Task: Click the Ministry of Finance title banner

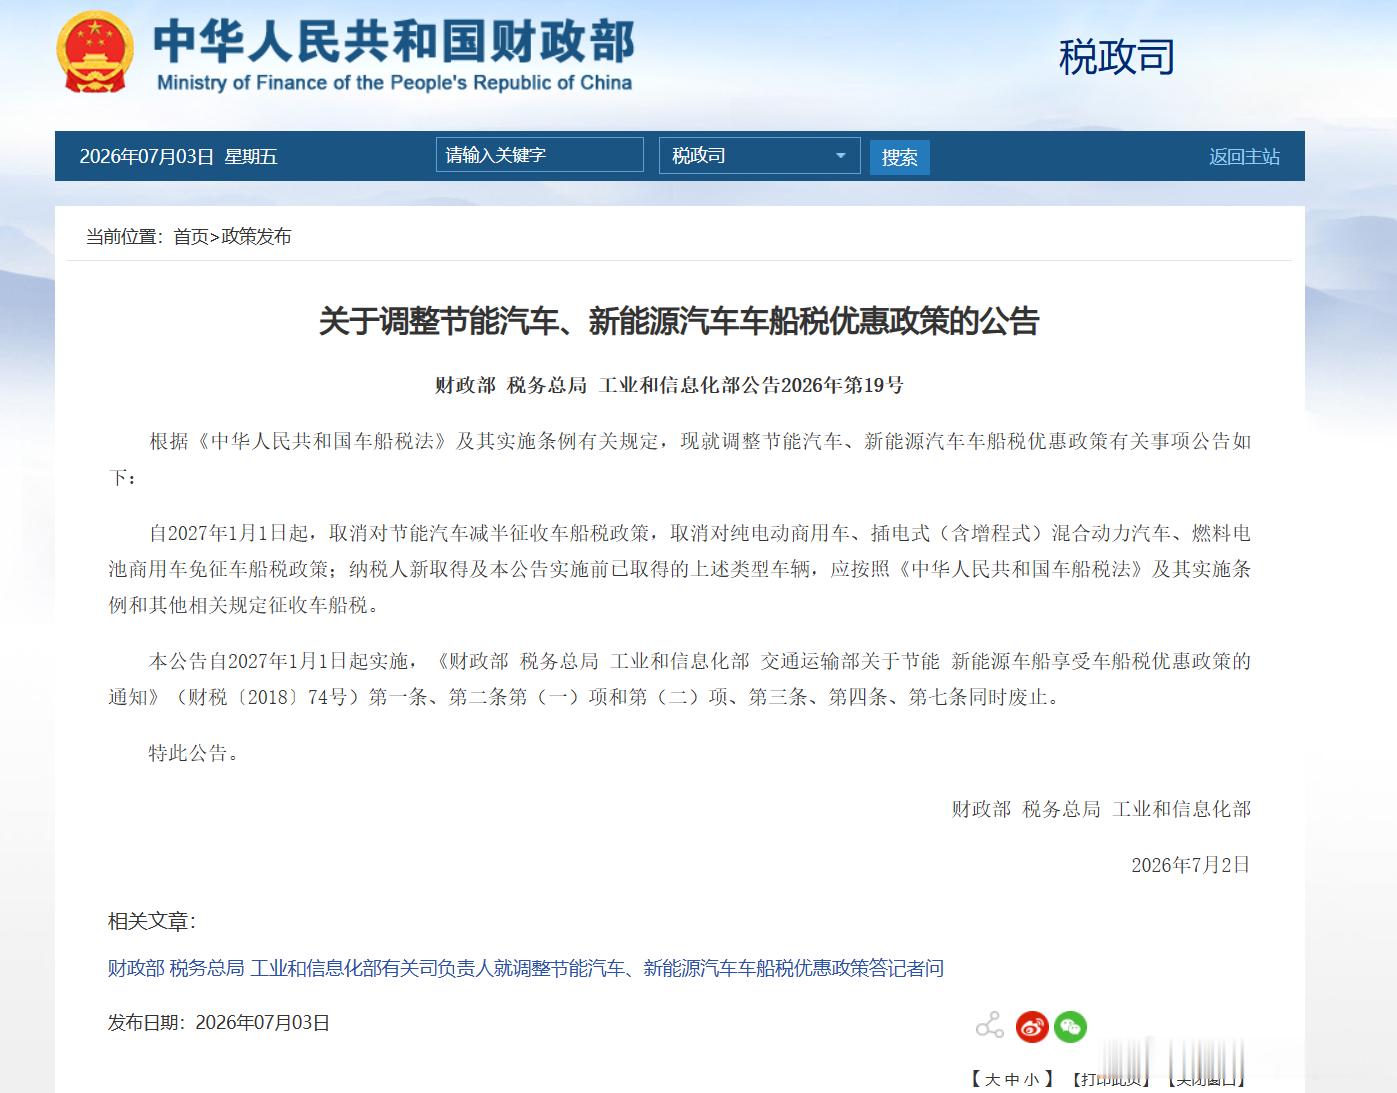Action: point(394,55)
